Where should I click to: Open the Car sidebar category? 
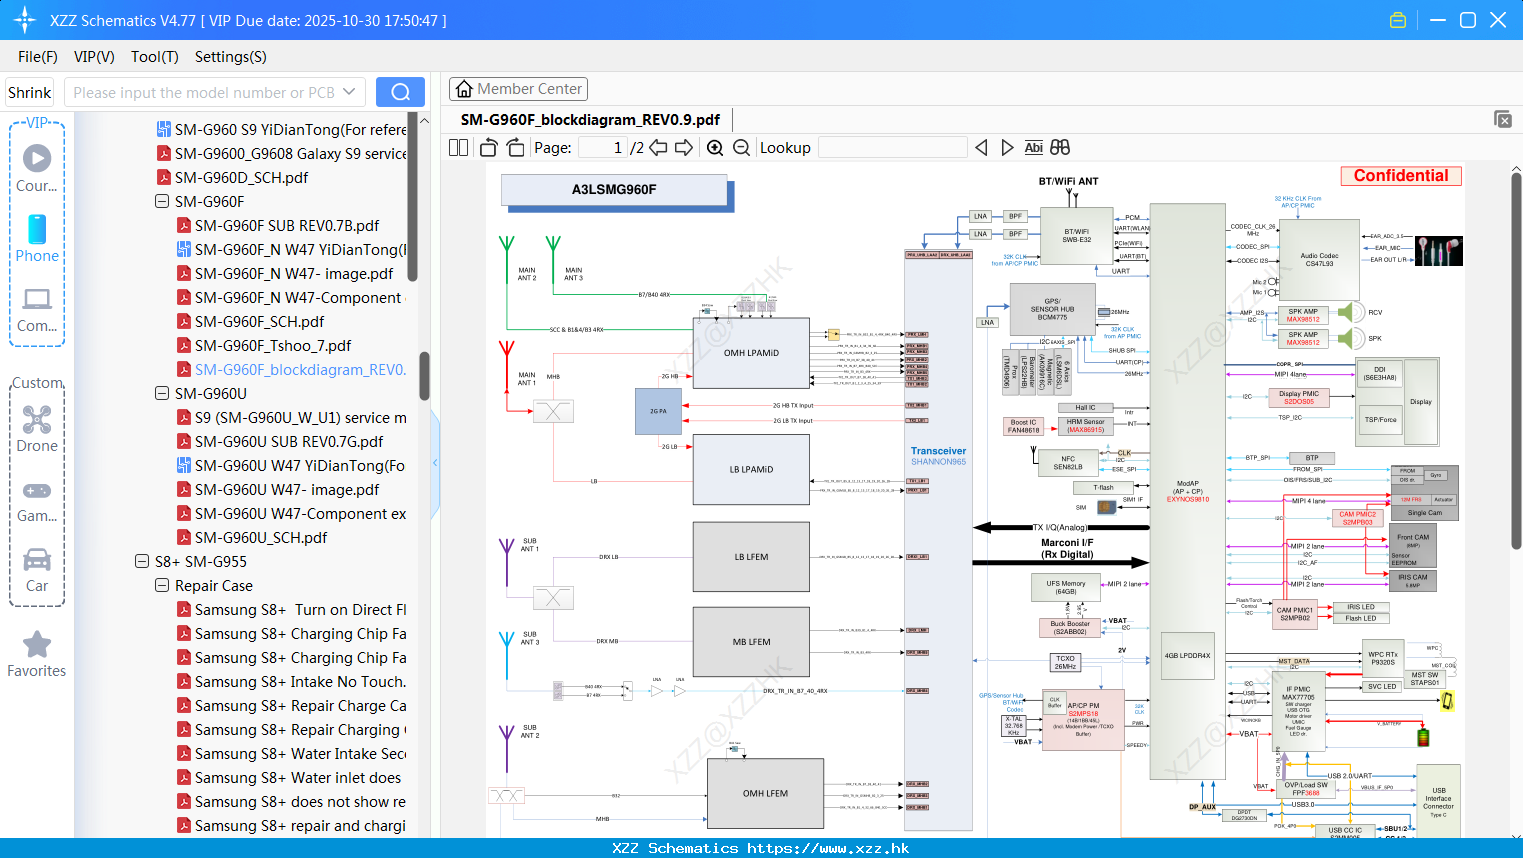pyautogui.click(x=37, y=569)
